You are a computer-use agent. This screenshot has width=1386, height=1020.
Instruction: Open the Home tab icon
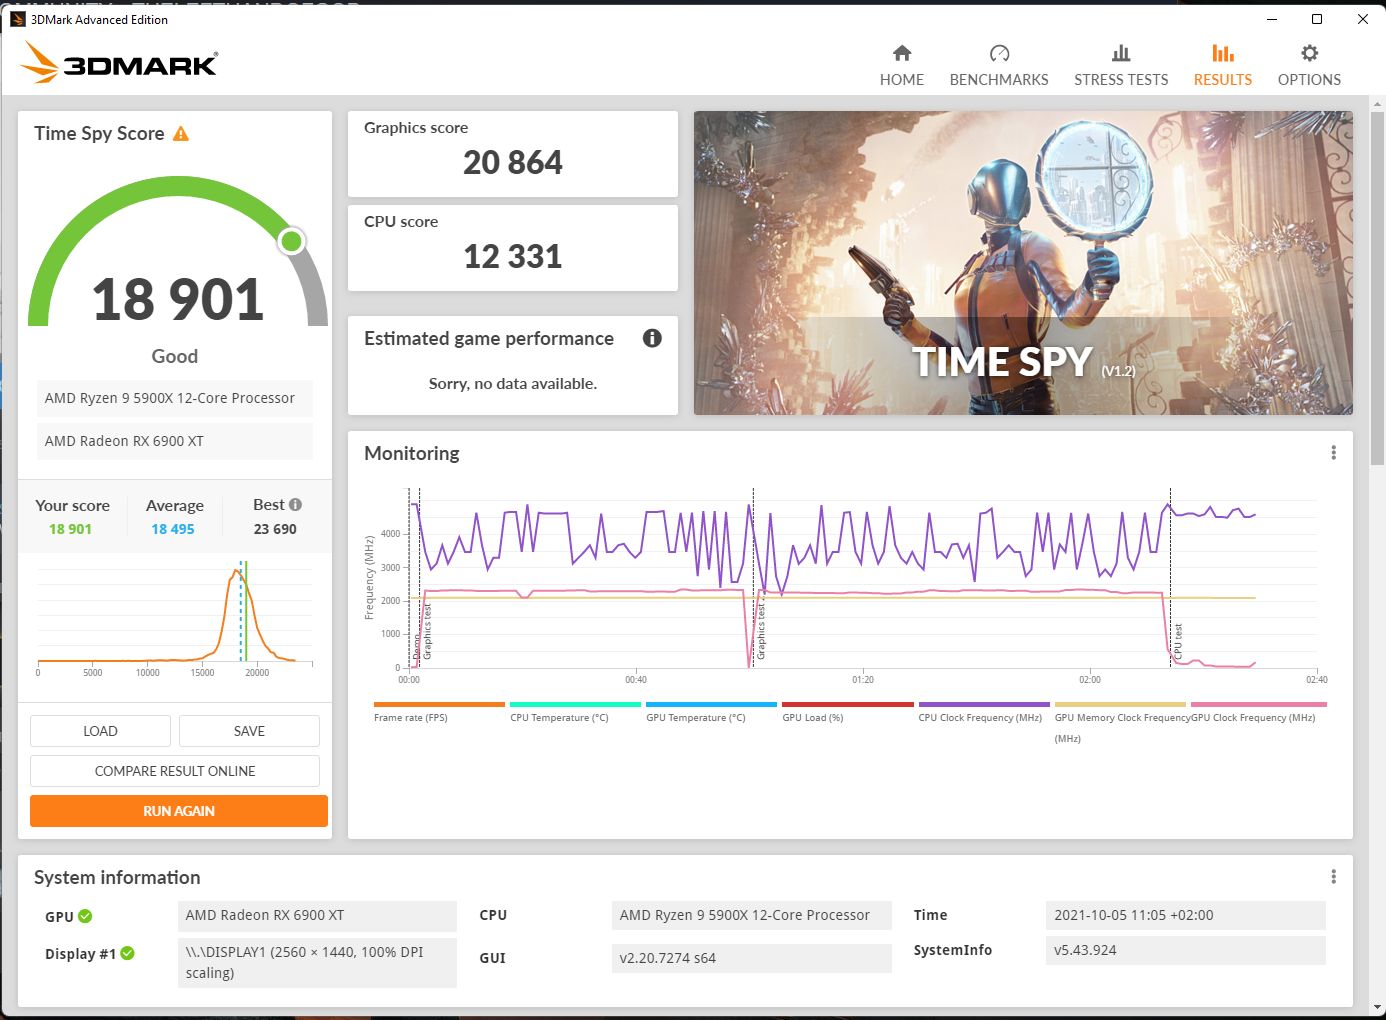click(902, 53)
